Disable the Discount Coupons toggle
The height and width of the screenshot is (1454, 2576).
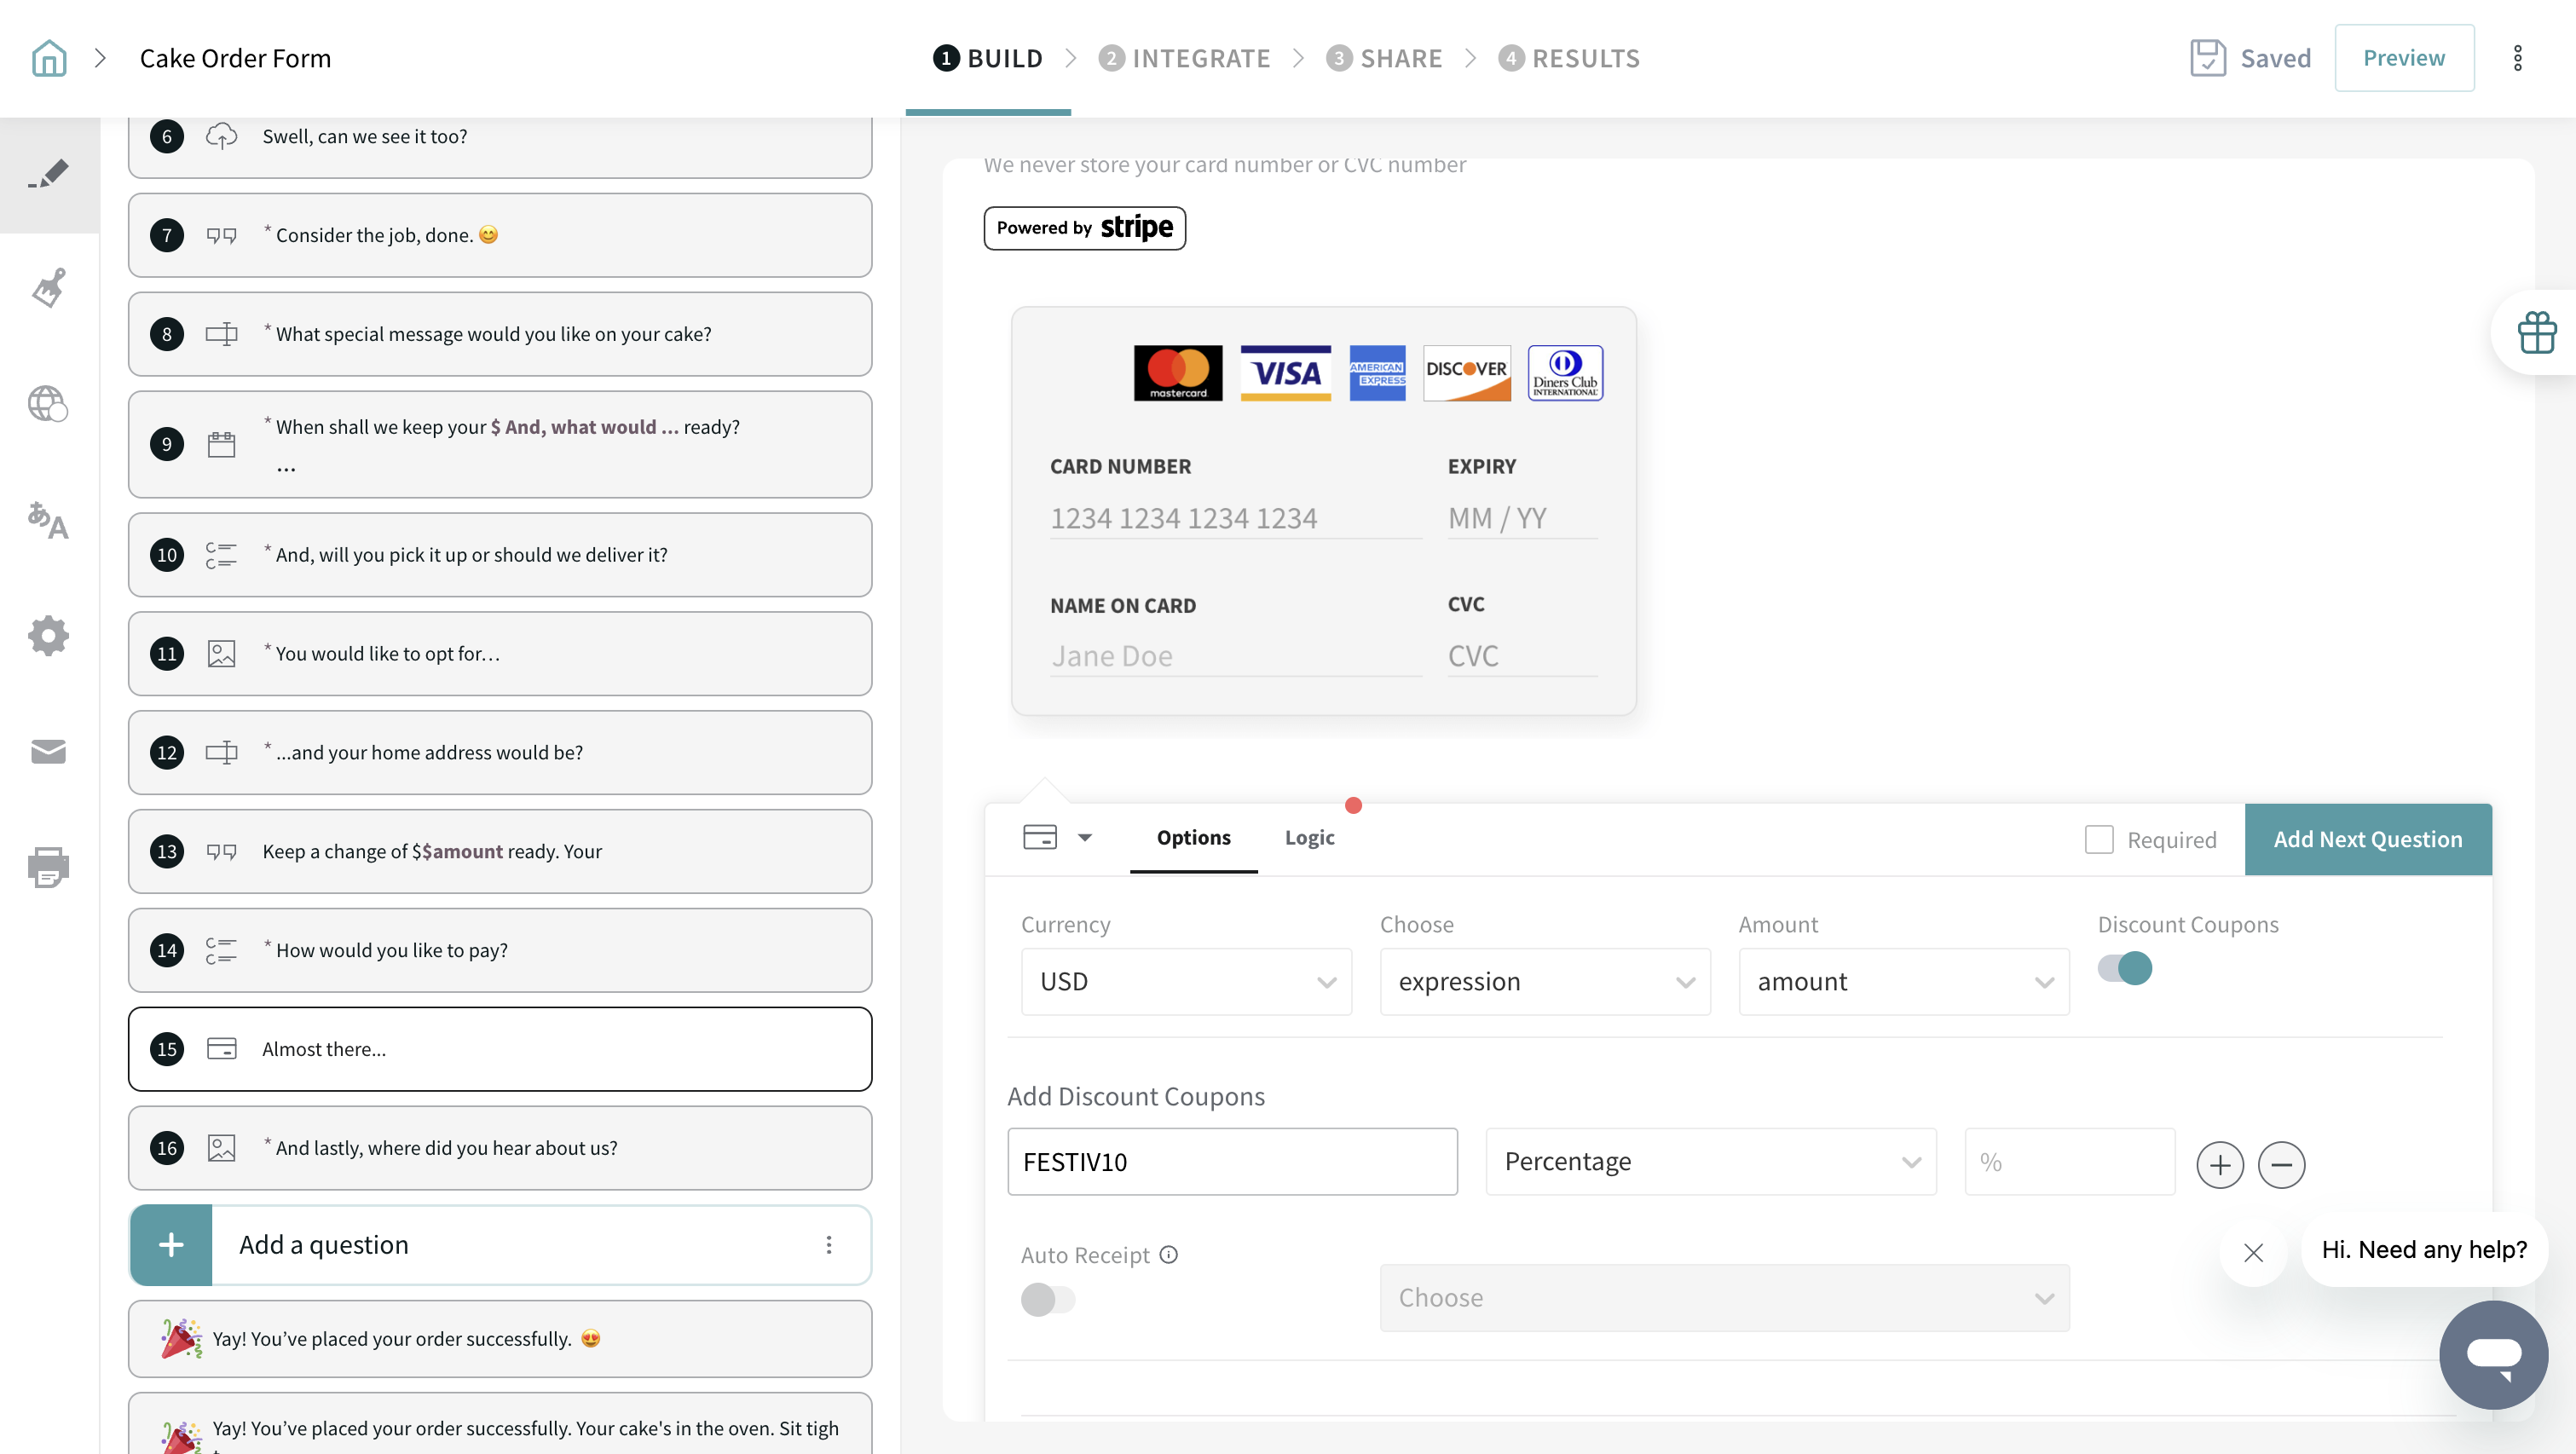(2125, 968)
